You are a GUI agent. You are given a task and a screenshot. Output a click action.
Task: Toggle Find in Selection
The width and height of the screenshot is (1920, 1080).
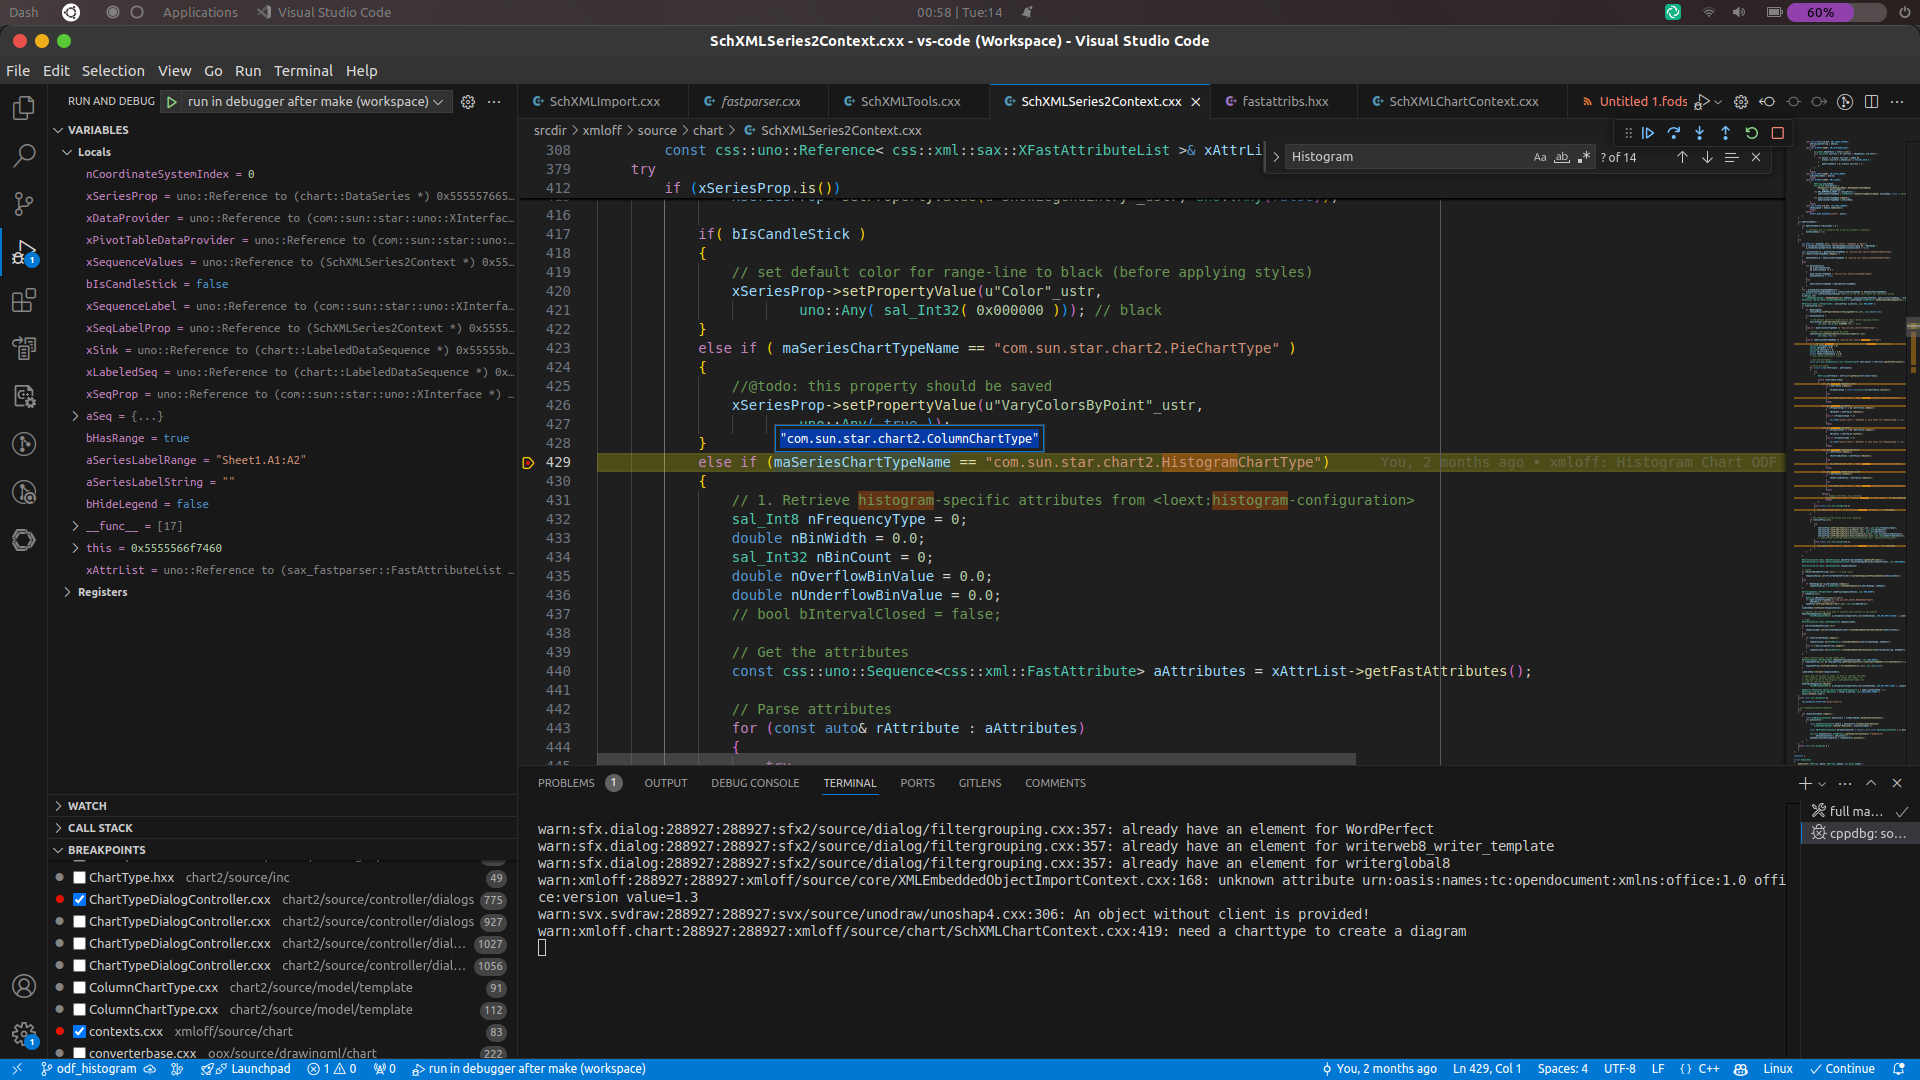tap(1731, 157)
